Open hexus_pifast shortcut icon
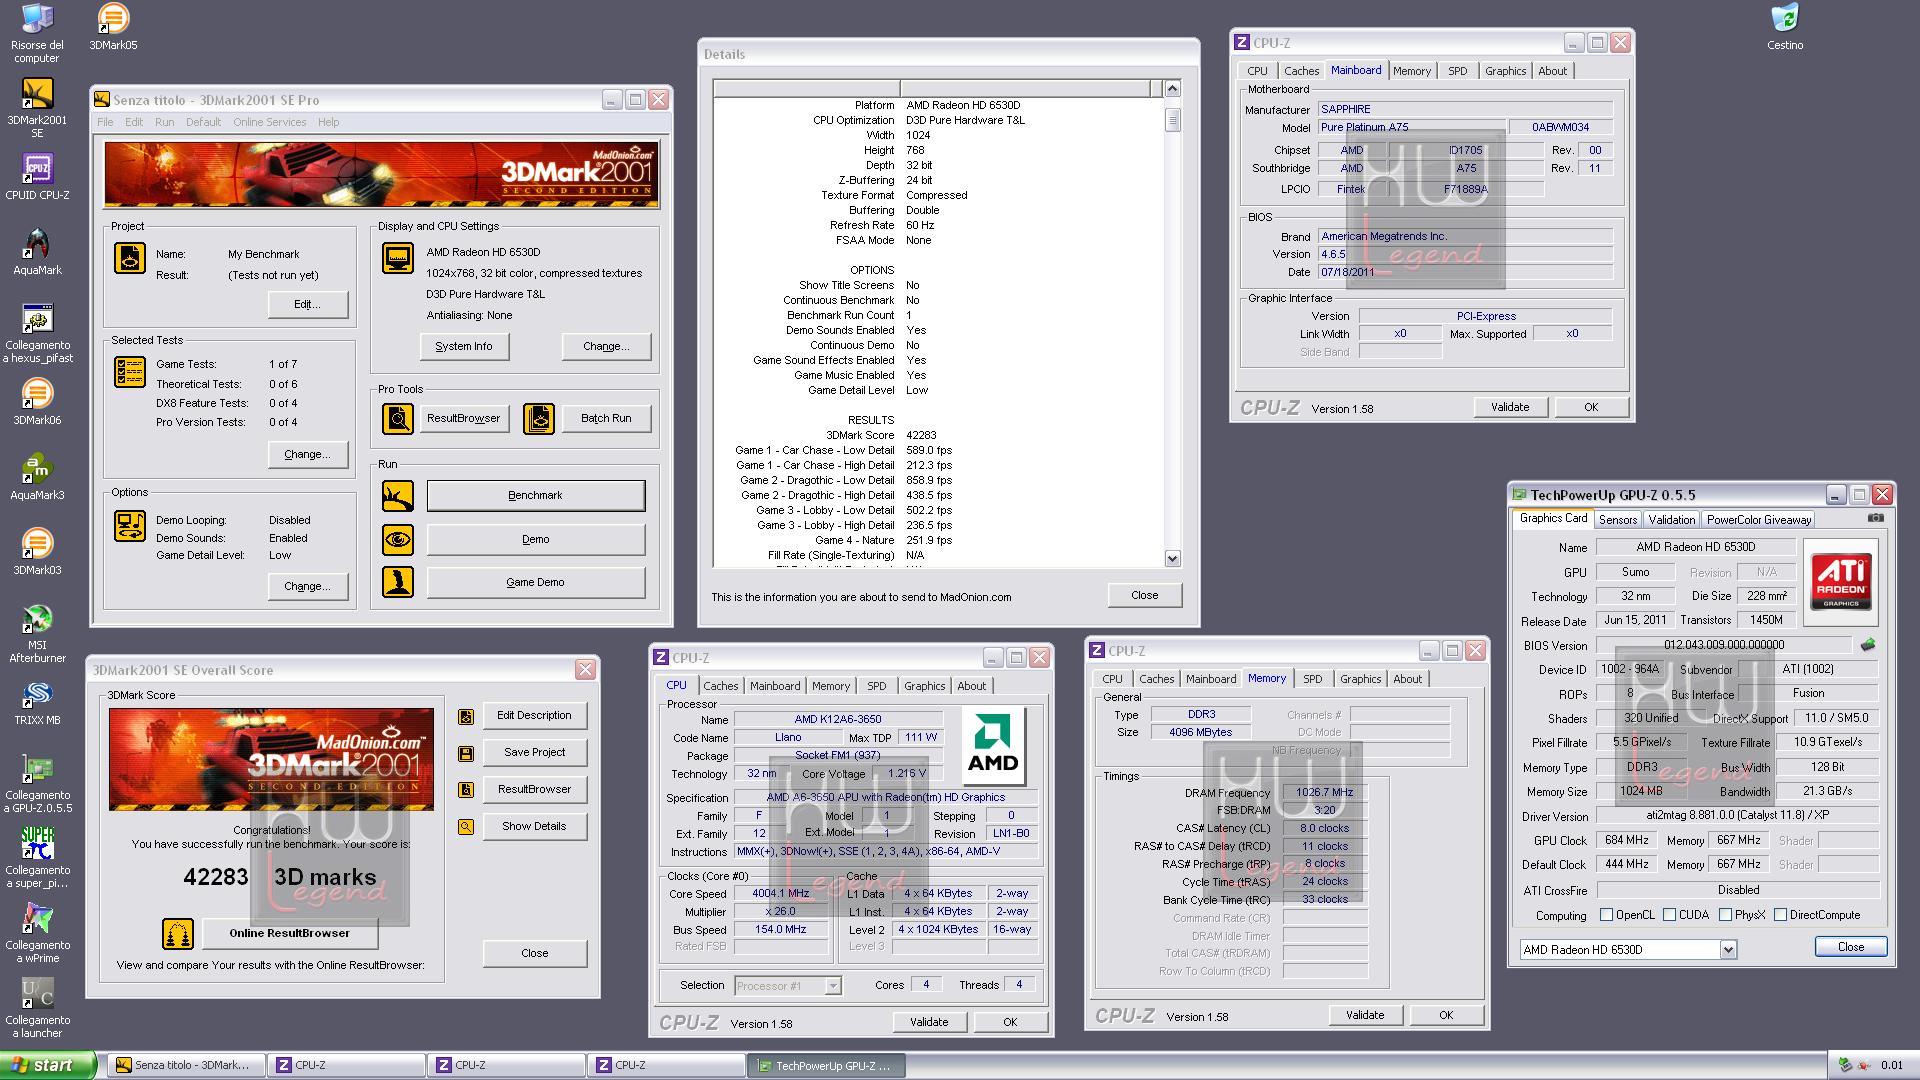 [x=37, y=333]
